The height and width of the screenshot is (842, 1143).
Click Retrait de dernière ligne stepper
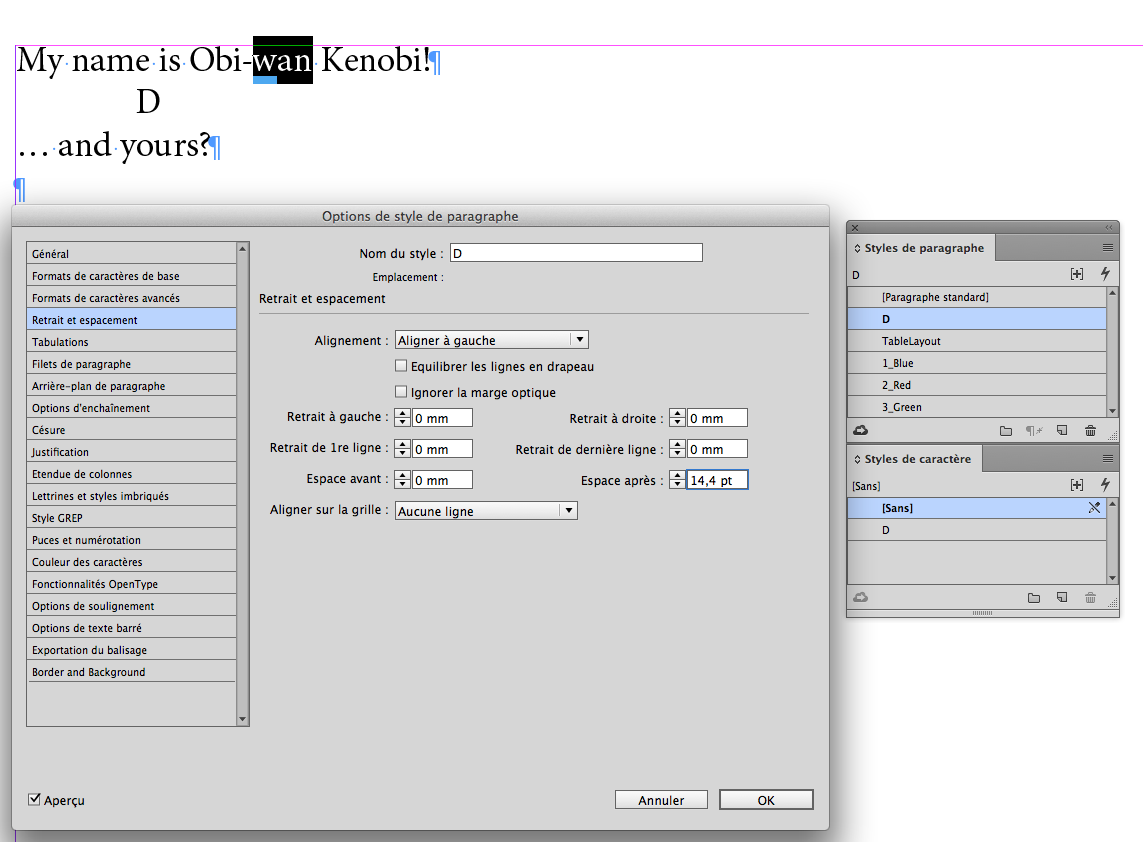point(677,448)
